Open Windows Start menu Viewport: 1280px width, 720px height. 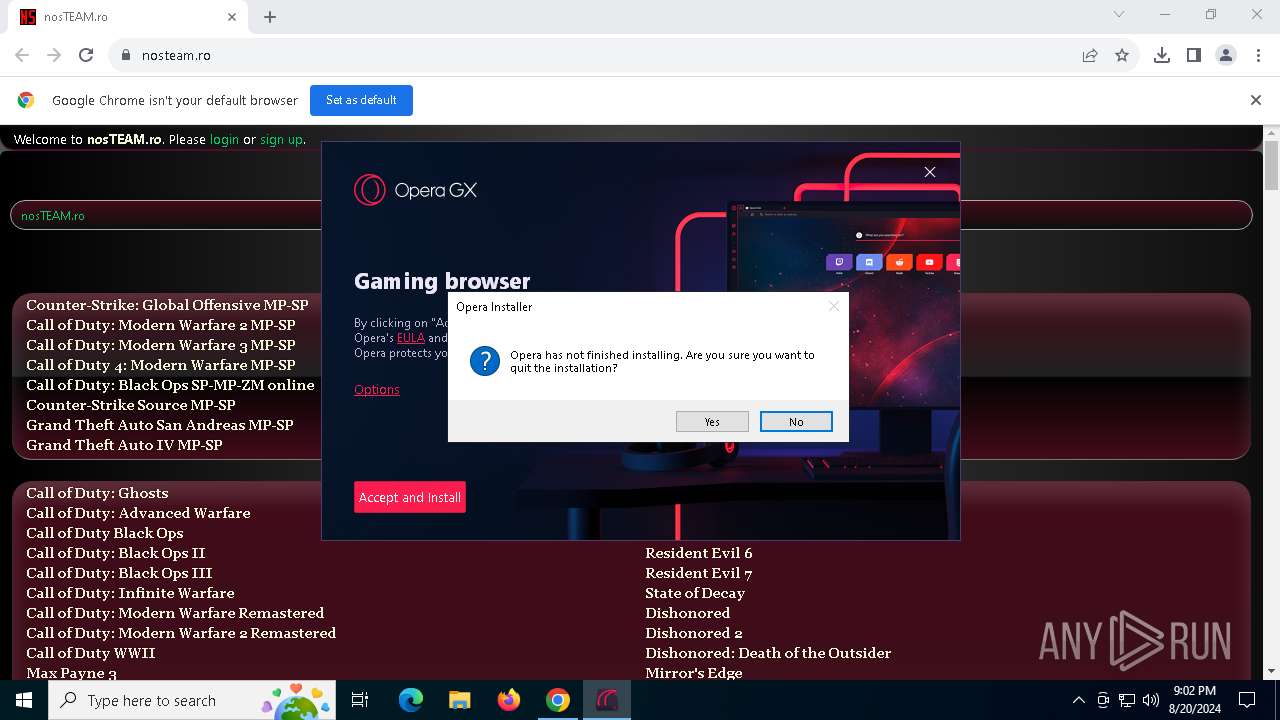[x=24, y=700]
